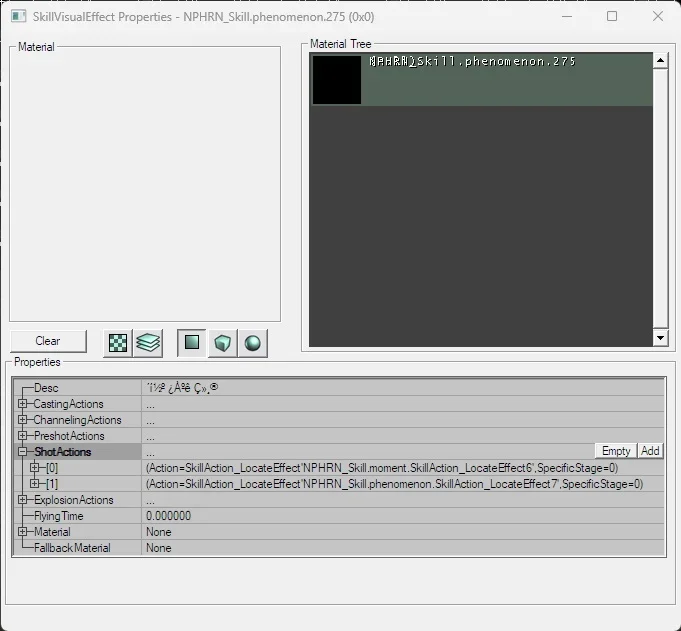Click the FallbackMaterial None value
The image size is (681, 631).
click(x=159, y=548)
